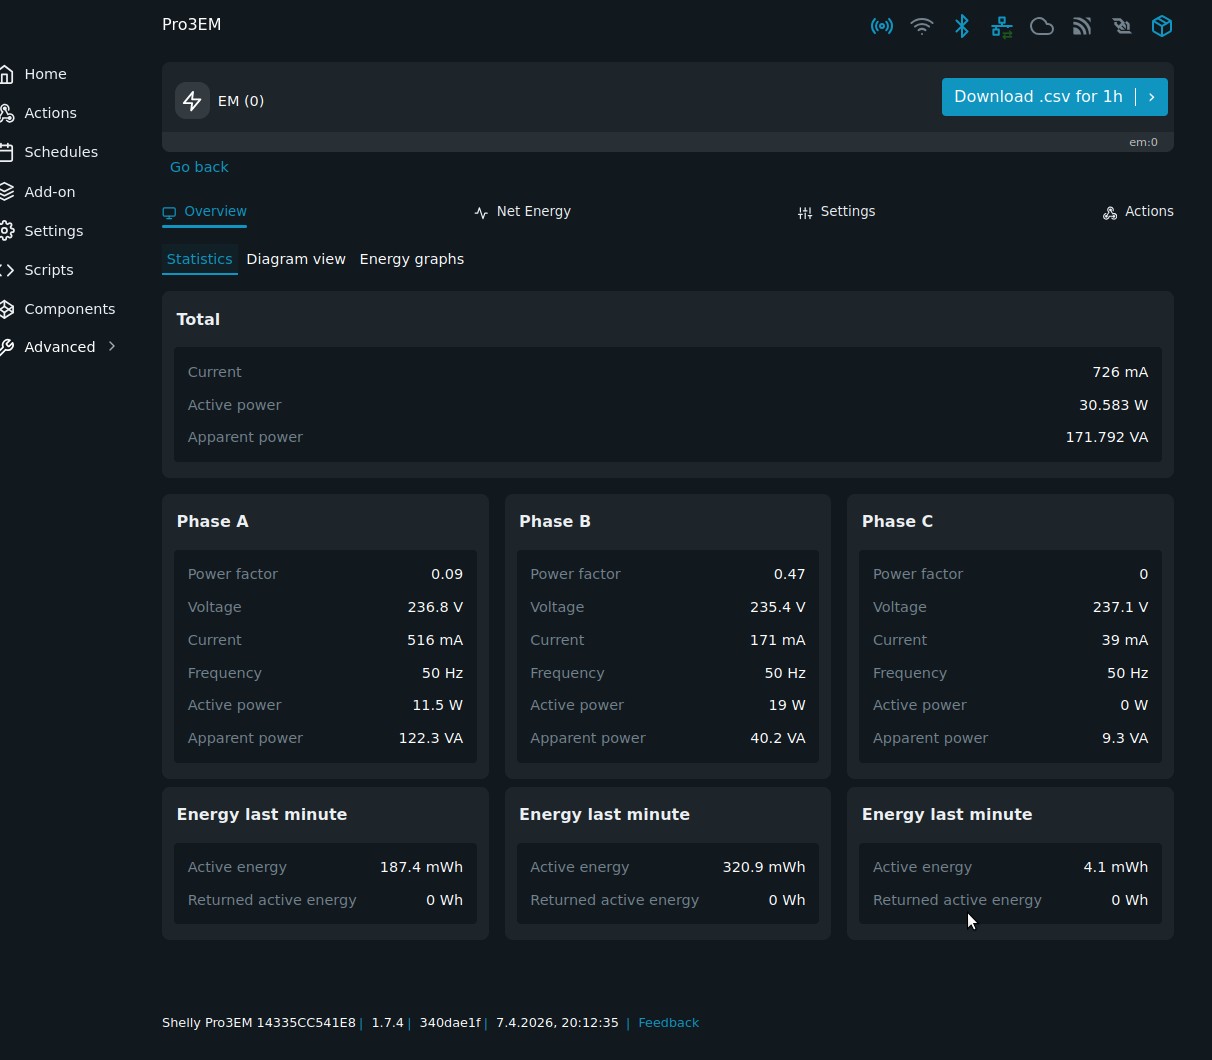Screen dimensions: 1212x1060
Task: Open the Ethernet network status icon
Action: point(1001,26)
